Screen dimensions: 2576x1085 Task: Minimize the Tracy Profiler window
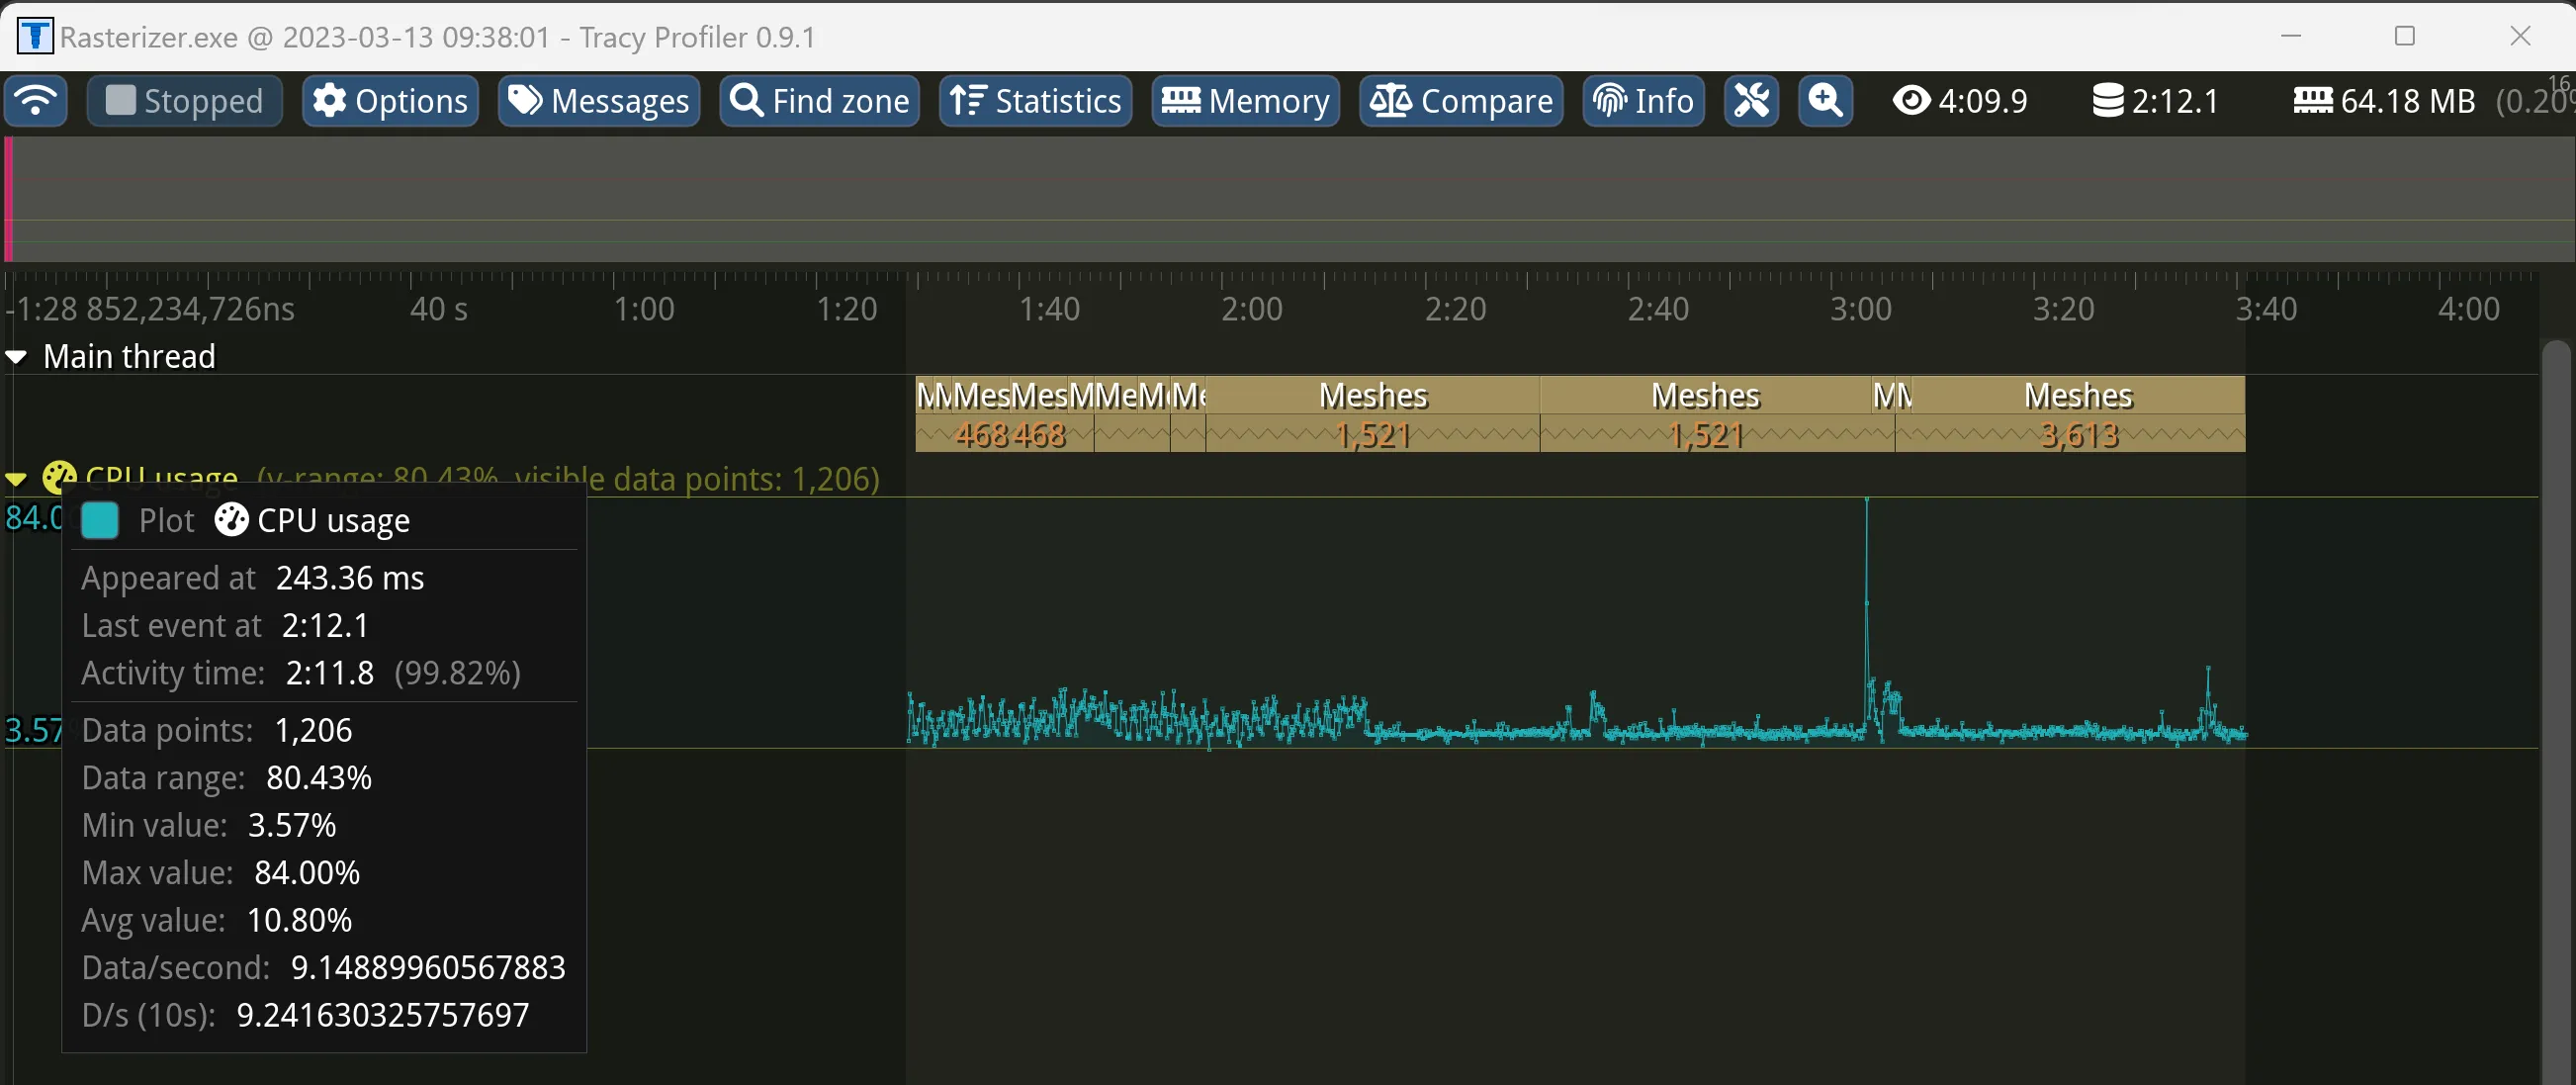coord(2291,36)
